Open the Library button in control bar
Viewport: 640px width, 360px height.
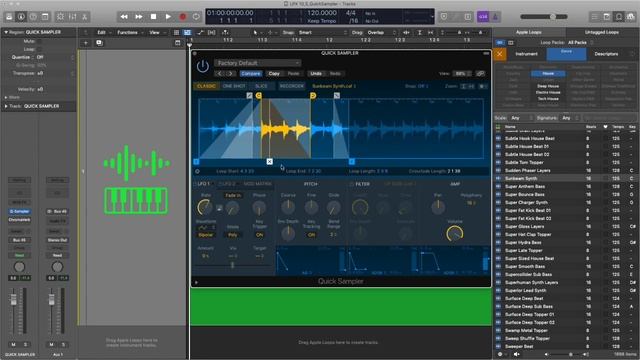9,17
